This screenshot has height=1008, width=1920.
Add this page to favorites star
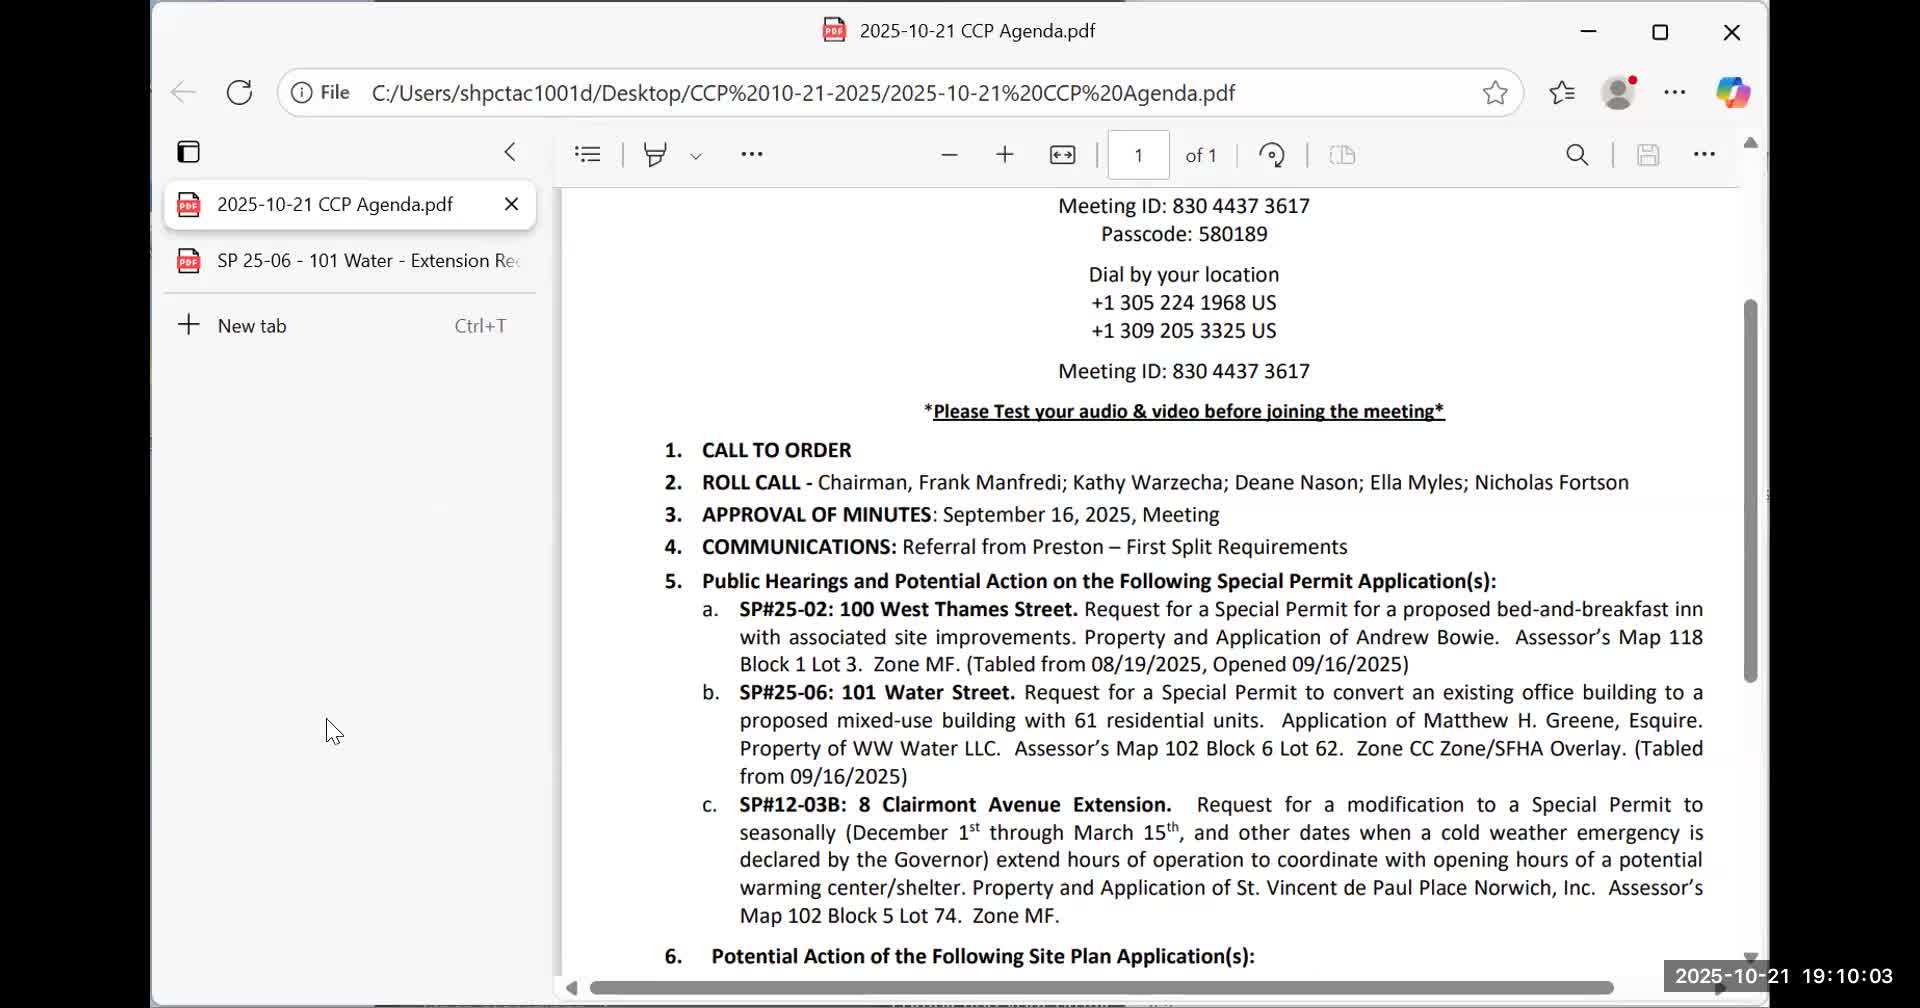[1495, 93]
